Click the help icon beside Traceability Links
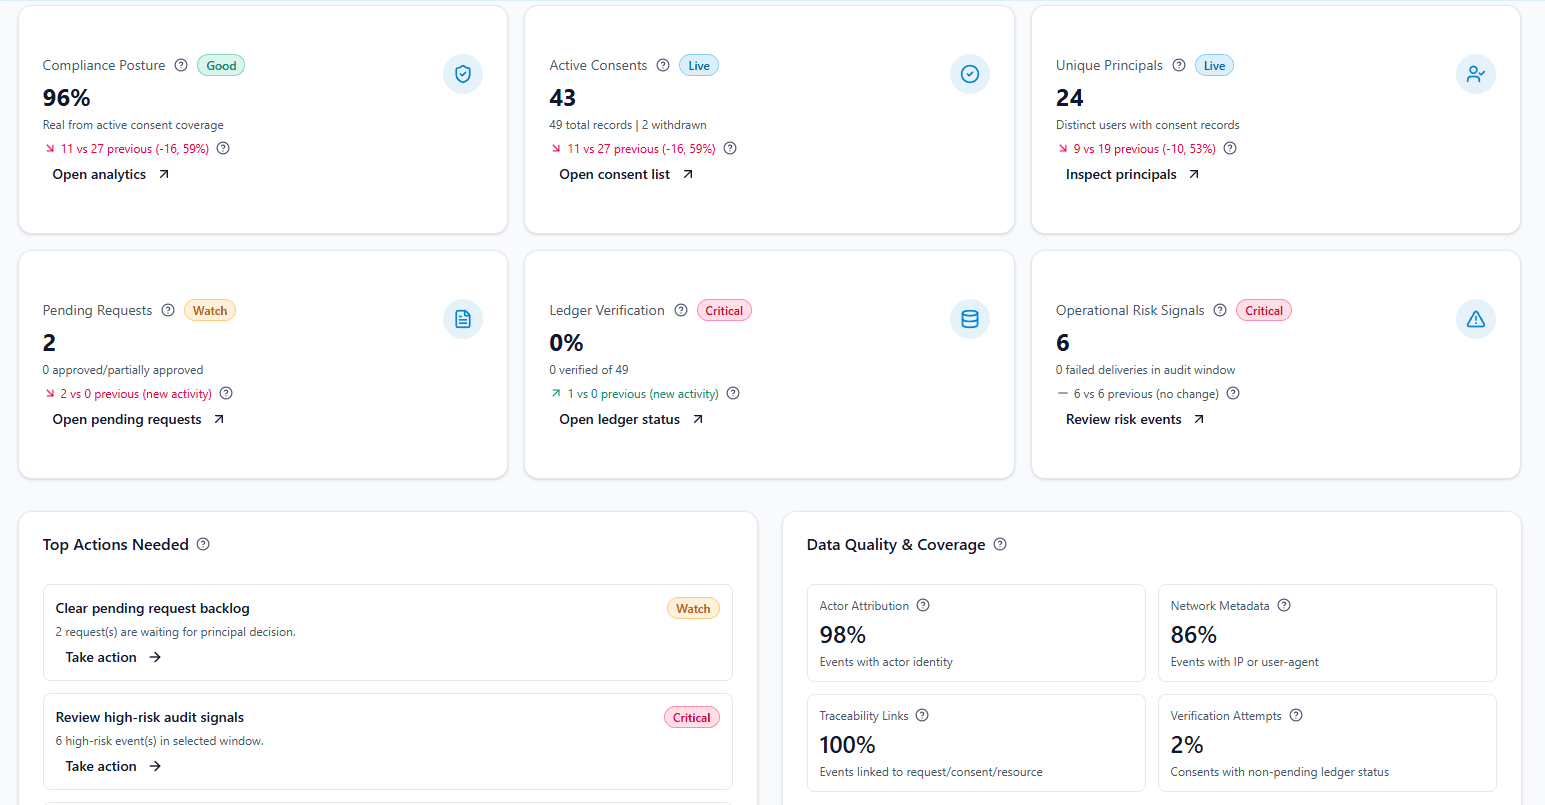This screenshot has width=1545, height=805. (x=922, y=715)
